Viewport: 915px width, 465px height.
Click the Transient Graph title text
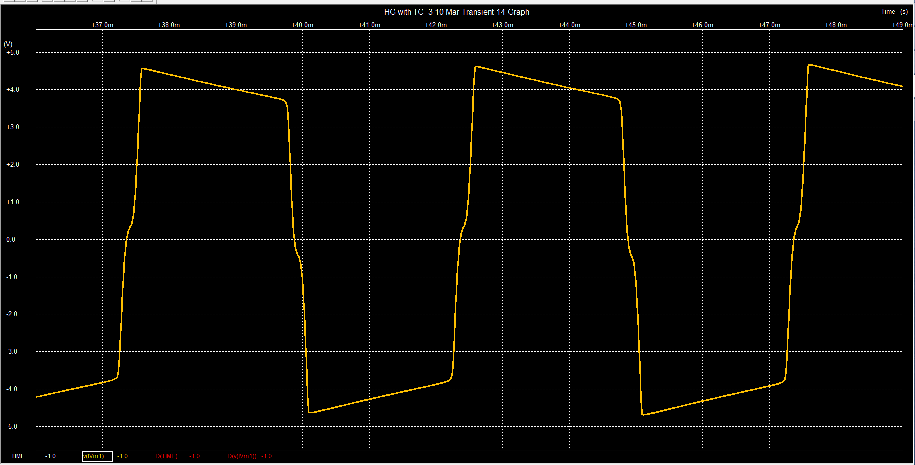coord(456,11)
